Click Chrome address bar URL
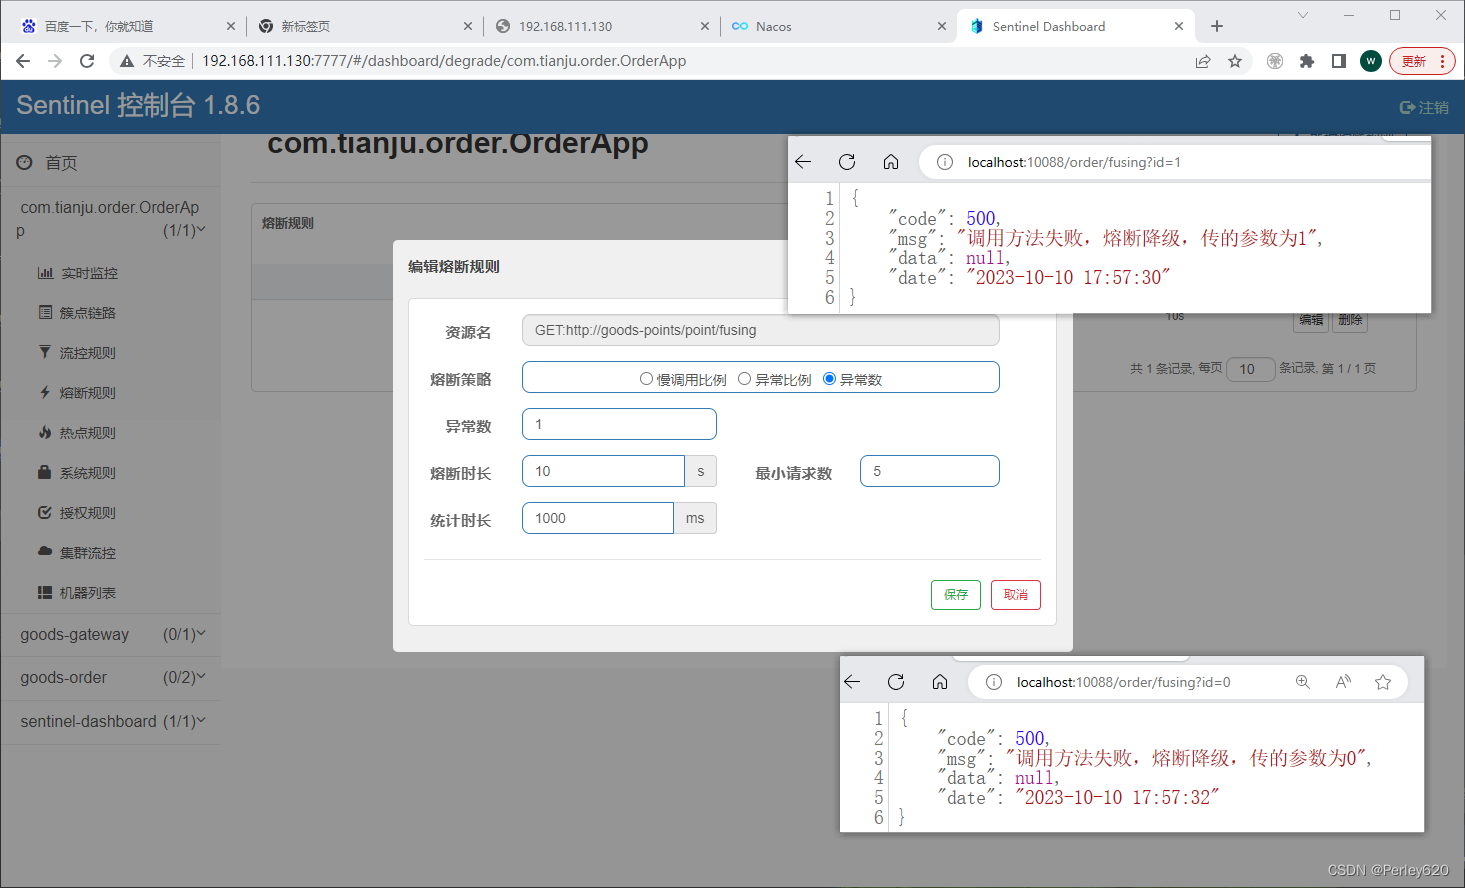The width and height of the screenshot is (1465, 888). coord(444,61)
